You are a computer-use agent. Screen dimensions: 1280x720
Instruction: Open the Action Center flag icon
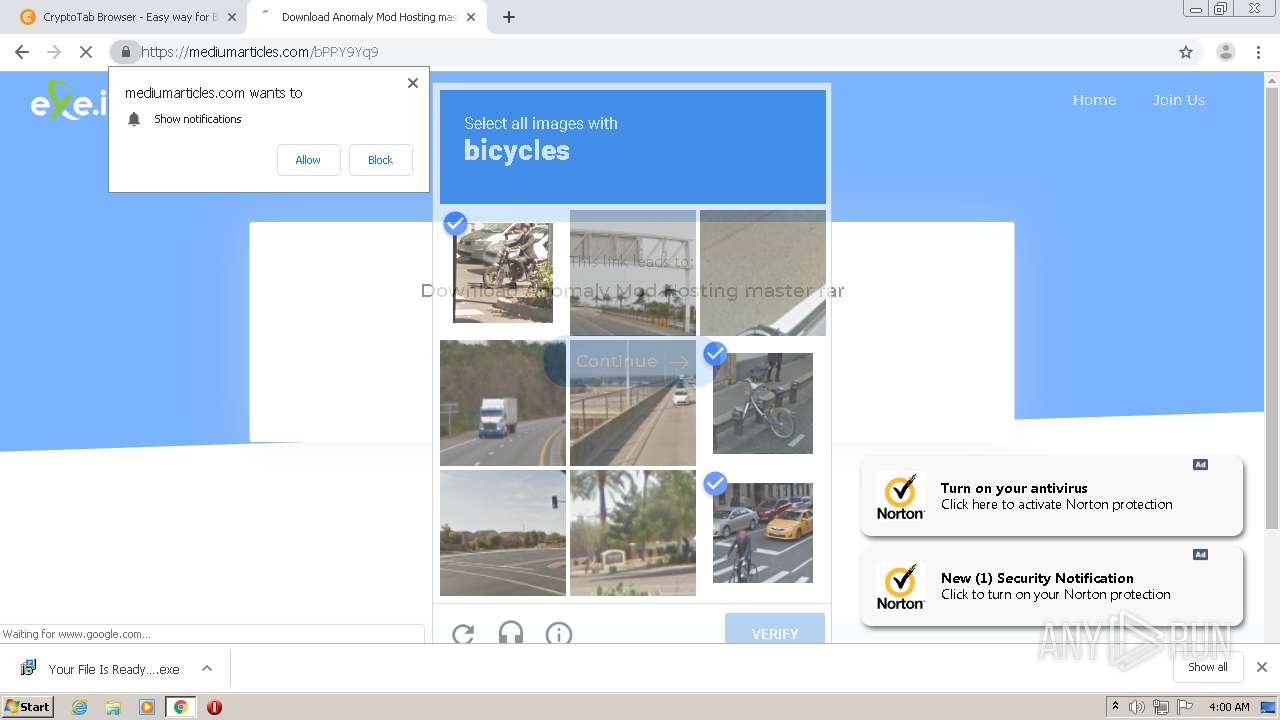click(x=1183, y=707)
